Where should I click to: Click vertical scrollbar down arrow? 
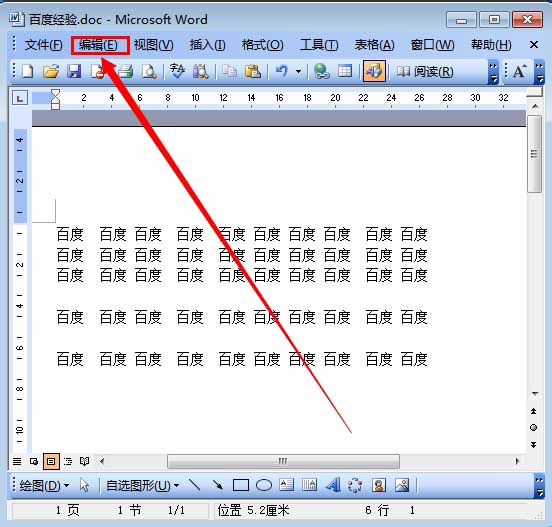click(x=535, y=393)
